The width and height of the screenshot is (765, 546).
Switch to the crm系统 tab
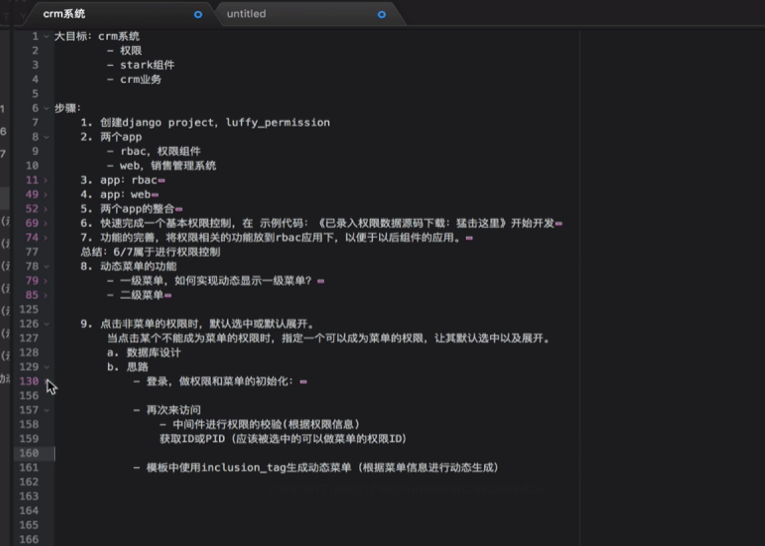coord(120,14)
